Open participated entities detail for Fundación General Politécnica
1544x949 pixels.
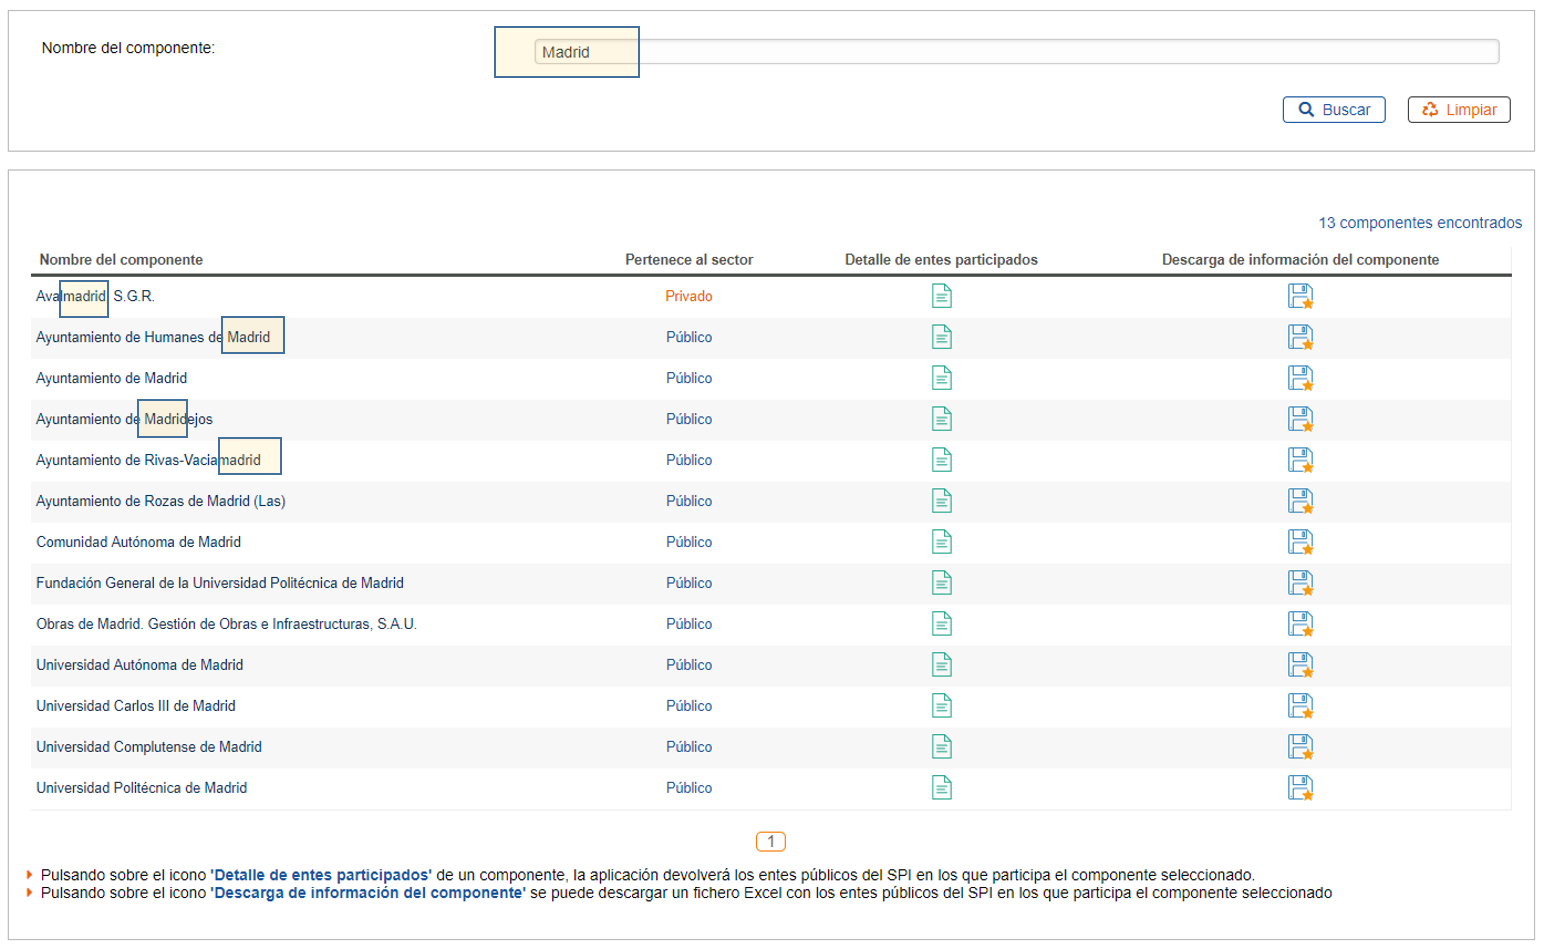pyautogui.click(x=941, y=583)
